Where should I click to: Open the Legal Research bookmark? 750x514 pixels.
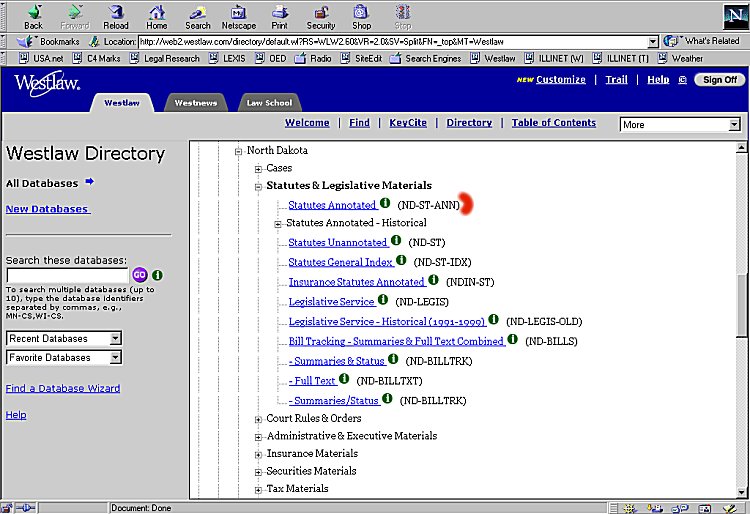click(x=165, y=58)
